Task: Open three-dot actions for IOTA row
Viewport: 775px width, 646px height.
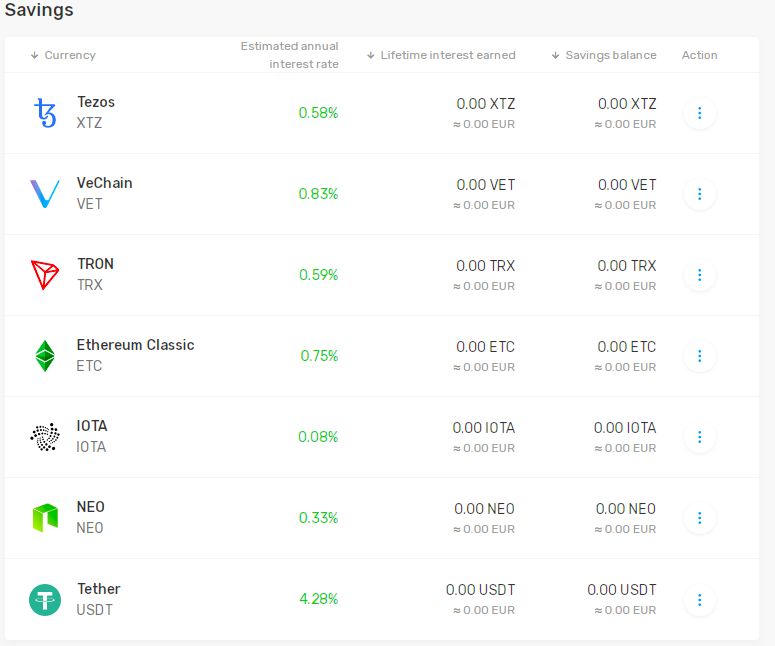Action: coord(699,437)
